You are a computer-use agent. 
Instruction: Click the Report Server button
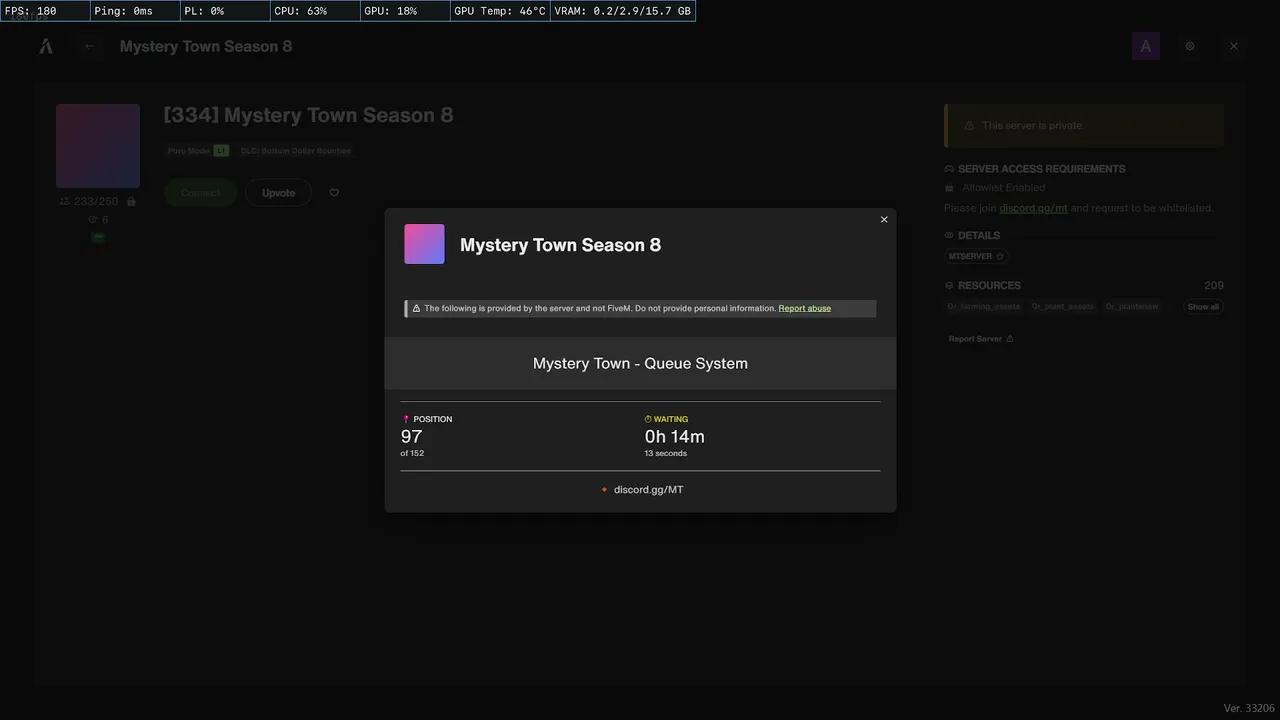[x=981, y=339]
